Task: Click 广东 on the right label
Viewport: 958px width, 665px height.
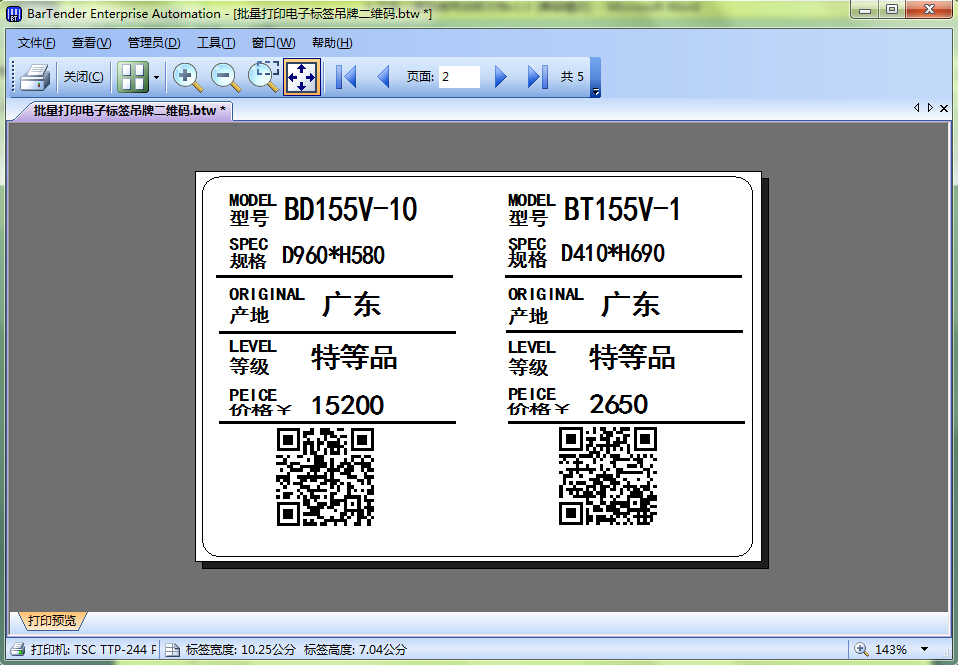Action: [631, 304]
